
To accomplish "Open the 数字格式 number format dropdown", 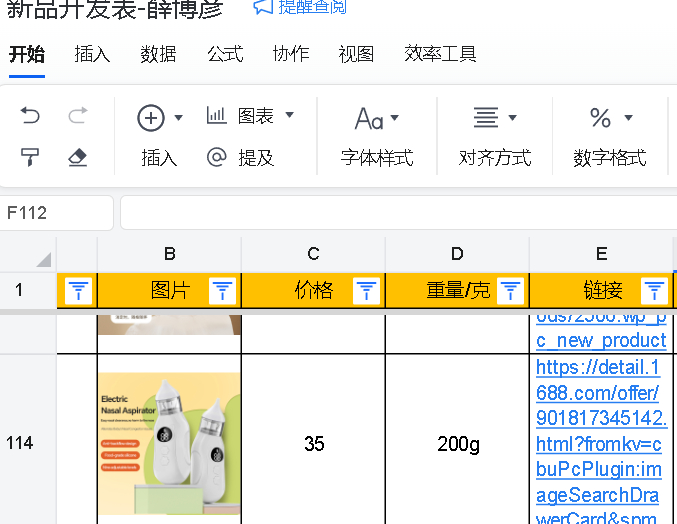I will click(x=610, y=119).
